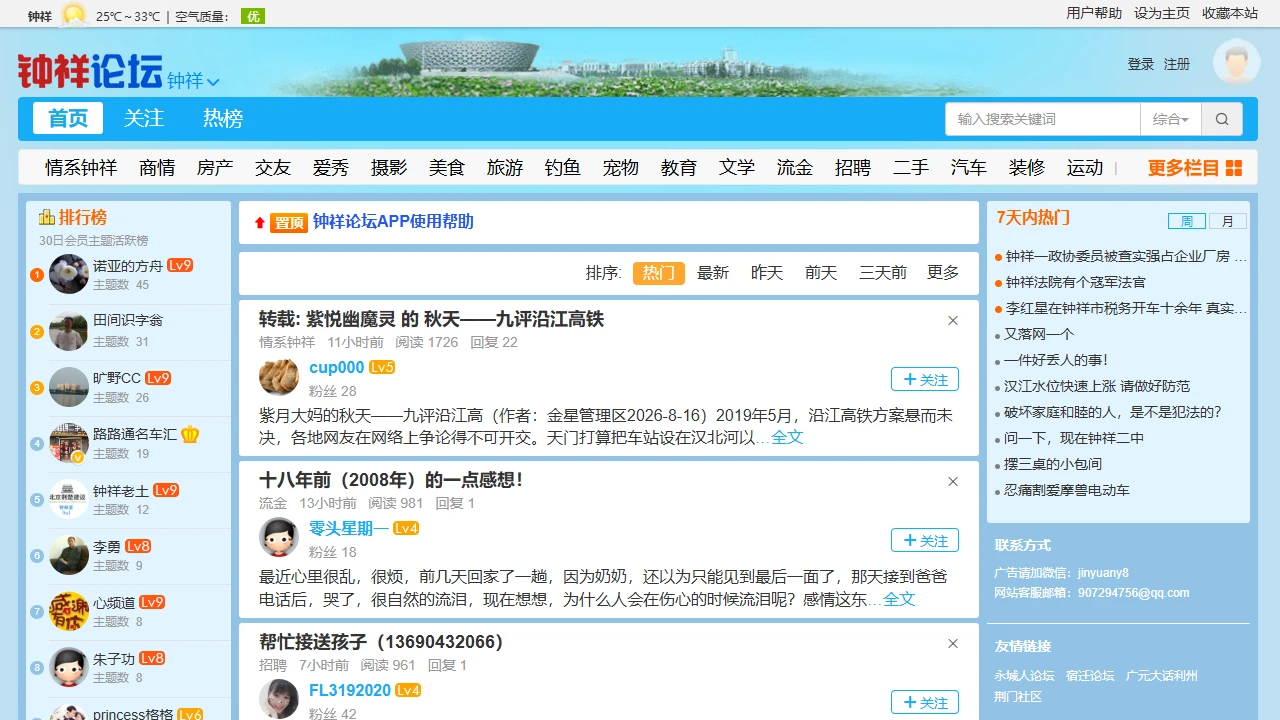The image size is (1280, 720).
Task: Click the 登录 link
Action: click(1141, 64)
